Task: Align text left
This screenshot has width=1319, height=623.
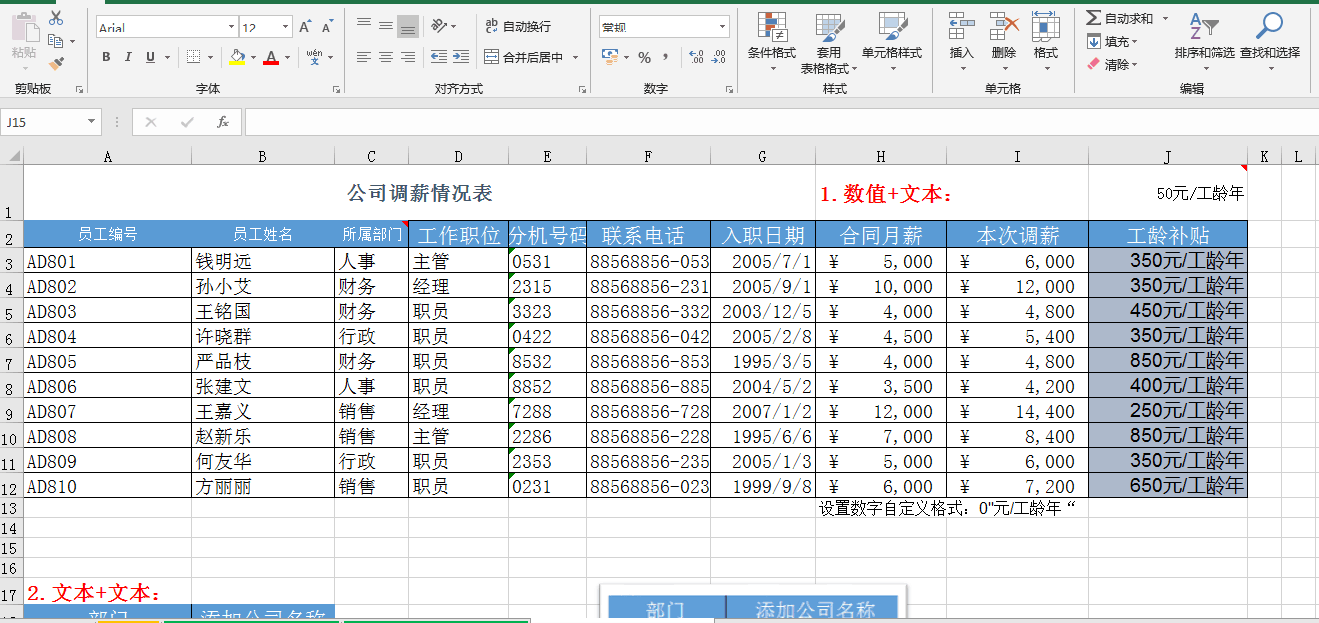Action: pos(364,57)
